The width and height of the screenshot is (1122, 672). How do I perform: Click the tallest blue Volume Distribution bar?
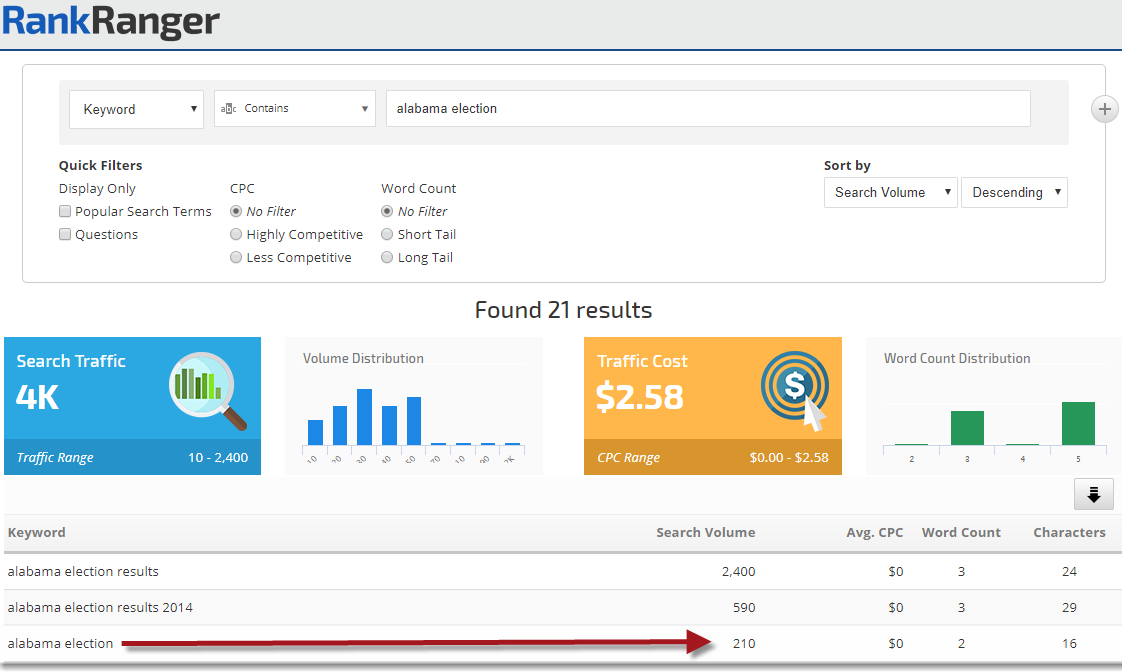[x=364, y=417]
